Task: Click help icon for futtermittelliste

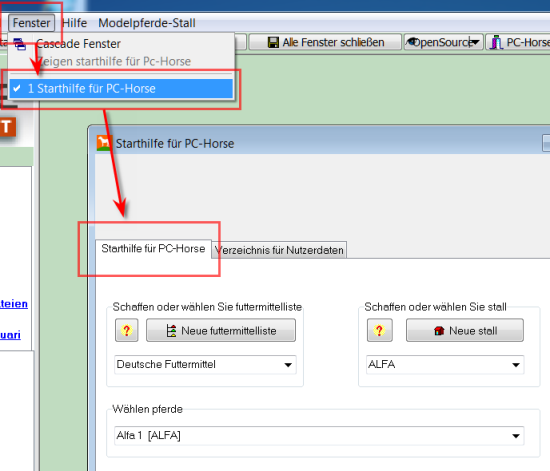Action: tap(127, 330)
